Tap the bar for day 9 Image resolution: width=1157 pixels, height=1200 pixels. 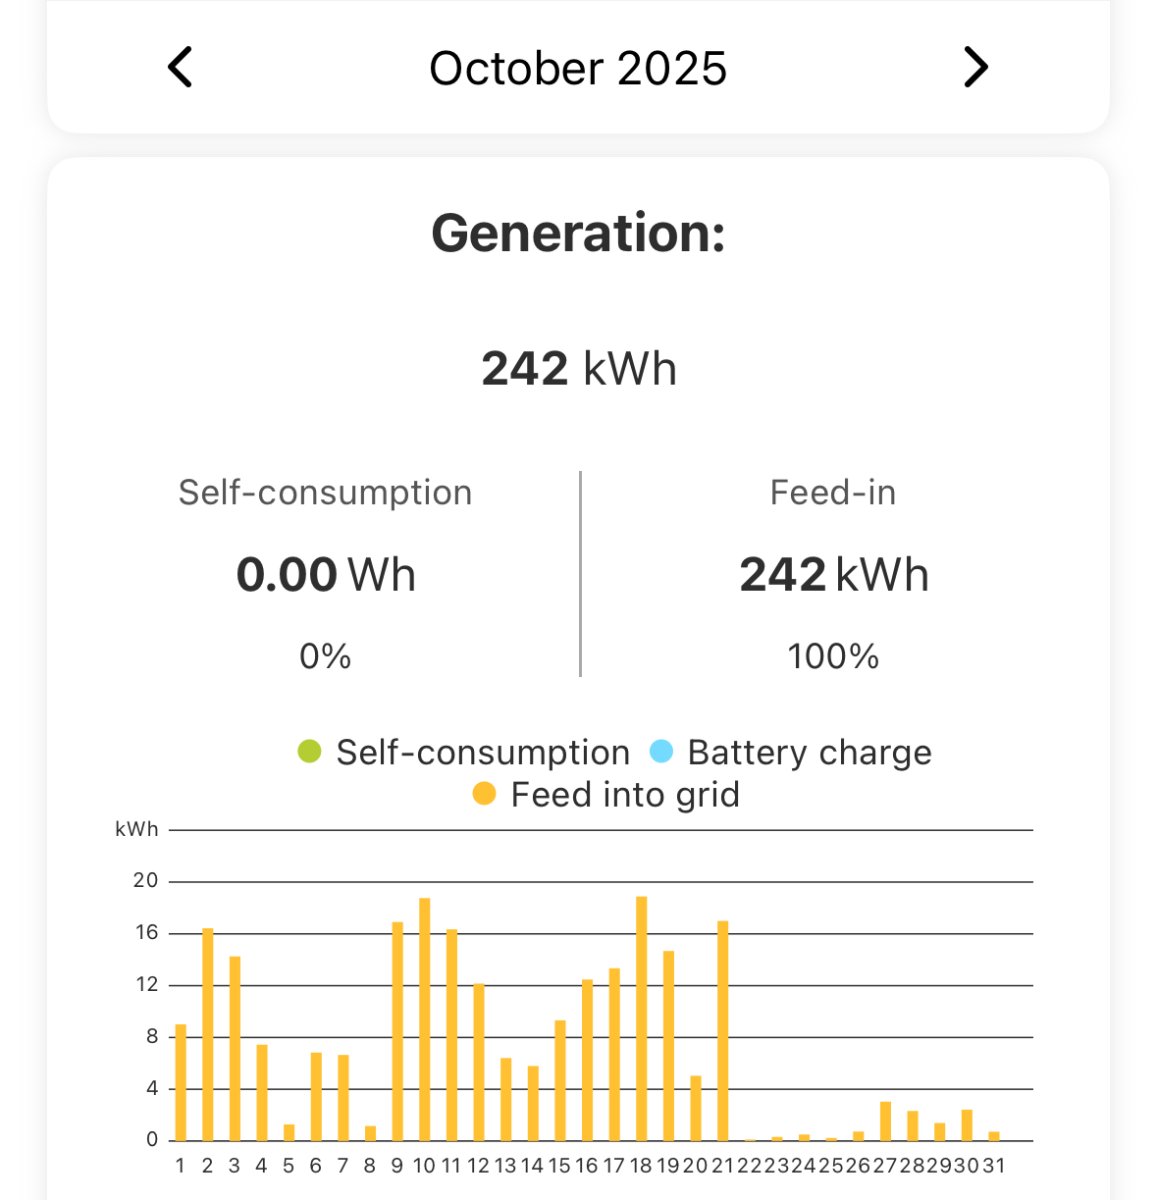(x=397, y=1030)
